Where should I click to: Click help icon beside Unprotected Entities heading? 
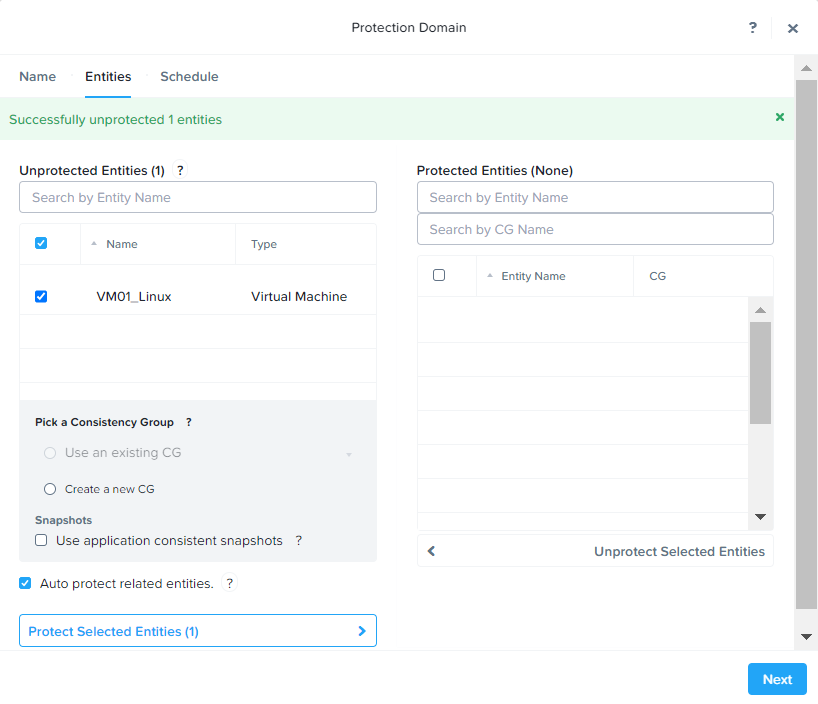[180, 171]
